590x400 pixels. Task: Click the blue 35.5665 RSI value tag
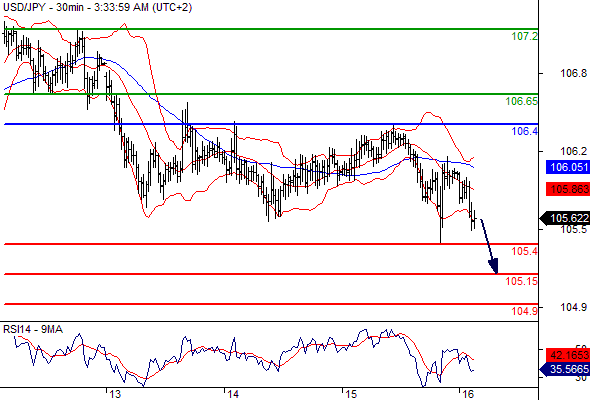coord(565,370)
